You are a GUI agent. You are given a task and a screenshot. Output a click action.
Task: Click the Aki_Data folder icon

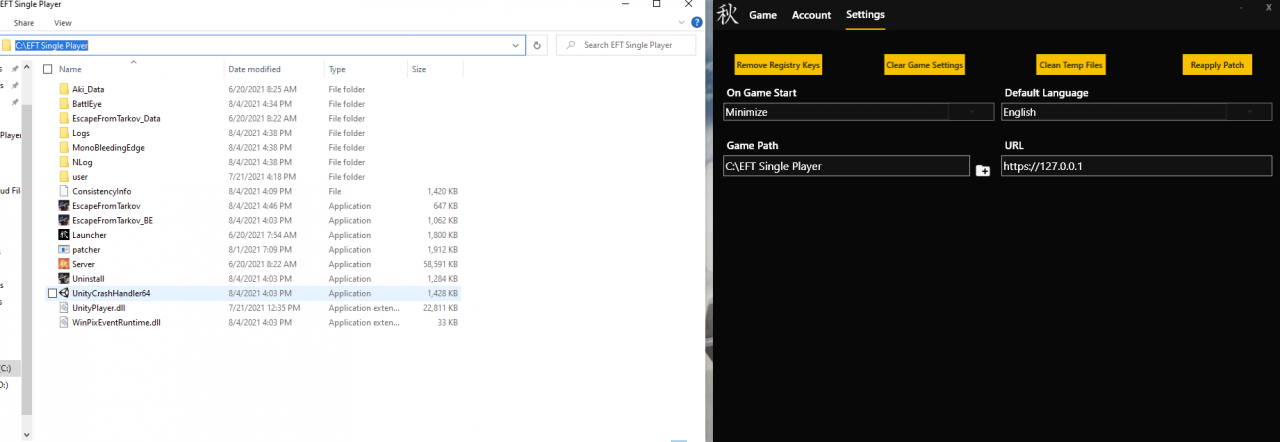[x=64, y=89]
